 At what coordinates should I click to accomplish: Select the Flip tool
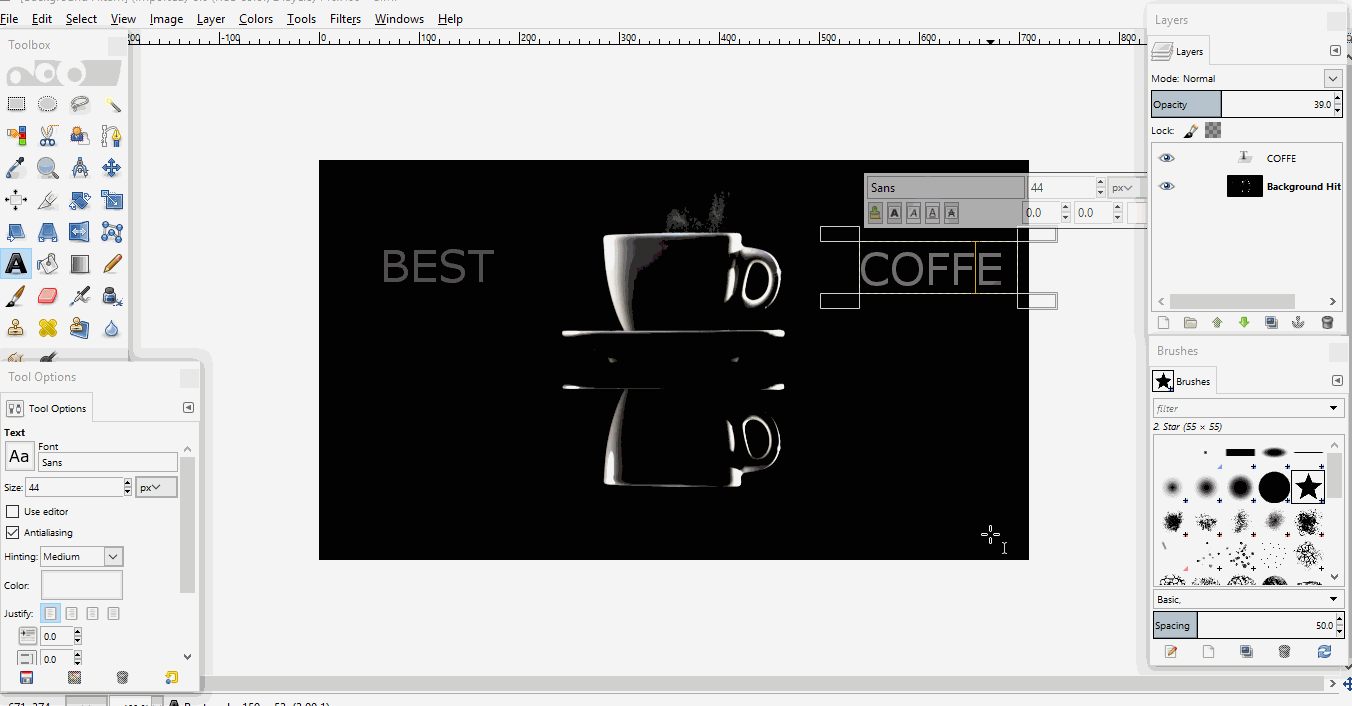[80, 232]
